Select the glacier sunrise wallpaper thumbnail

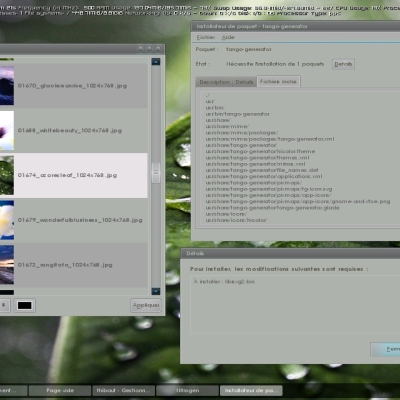tap(7, 86)
